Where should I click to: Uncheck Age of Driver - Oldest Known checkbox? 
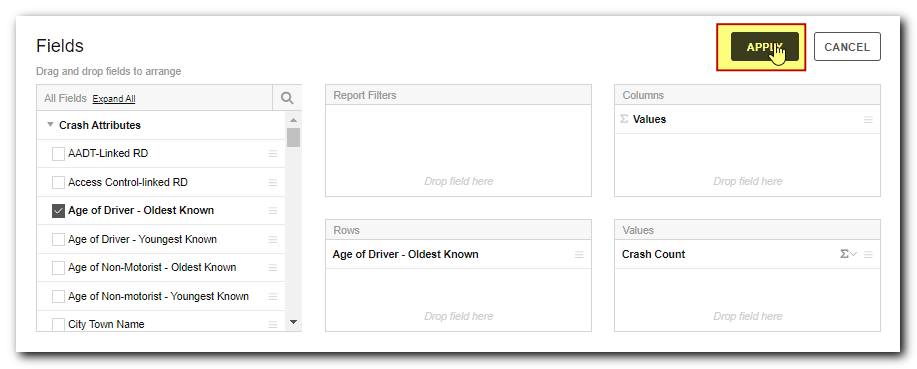click(x=58, y=211)
